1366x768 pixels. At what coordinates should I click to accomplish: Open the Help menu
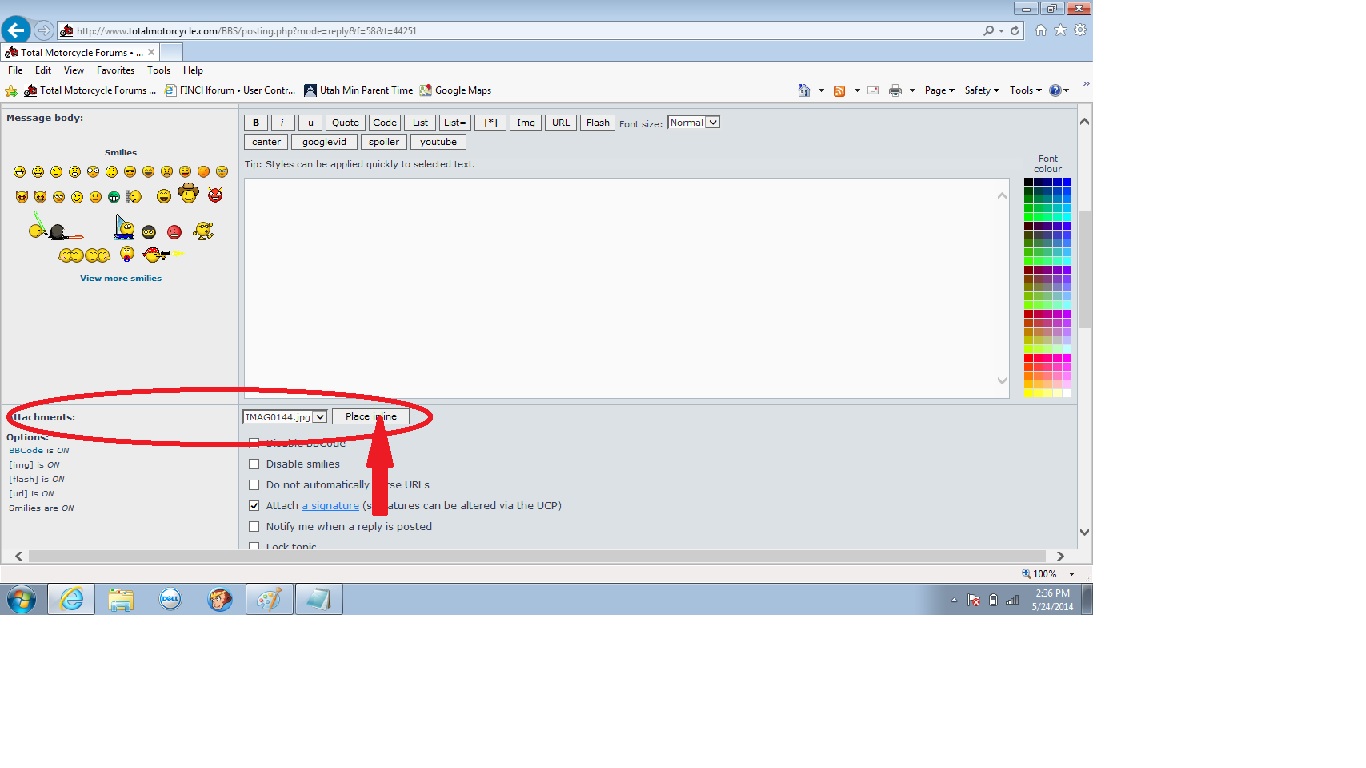(x=194, y=70)
